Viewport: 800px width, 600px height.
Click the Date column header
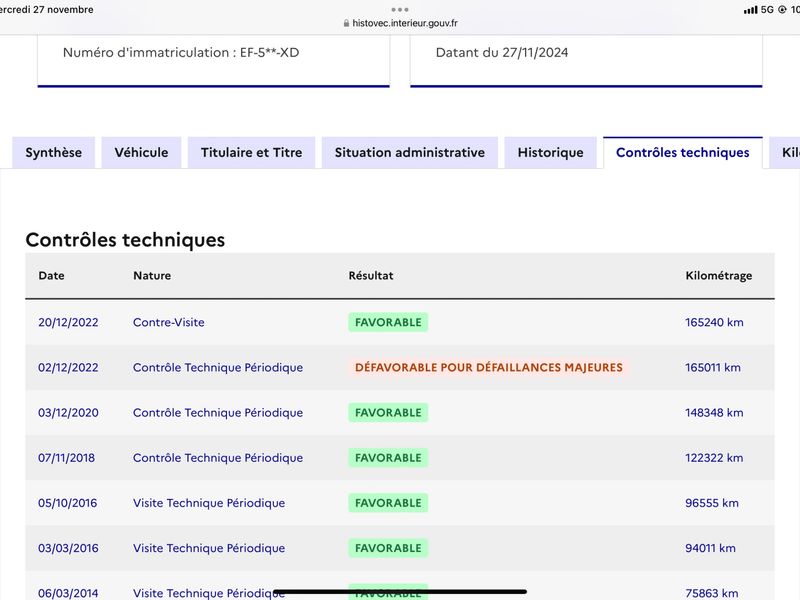tap(52, 276)
